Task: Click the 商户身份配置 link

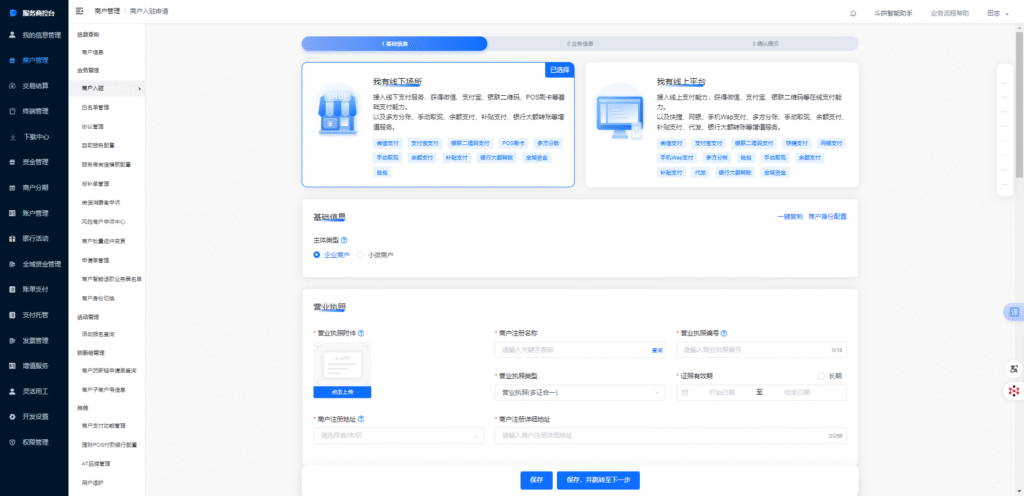Action: point(827,216)
